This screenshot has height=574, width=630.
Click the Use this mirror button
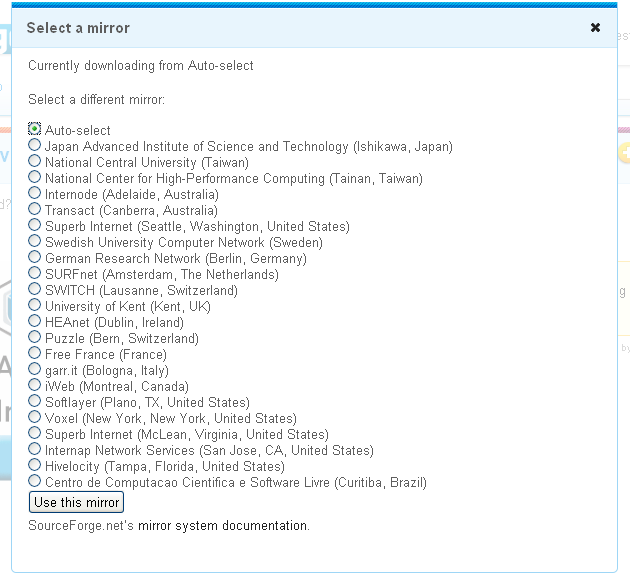(77, 502)
